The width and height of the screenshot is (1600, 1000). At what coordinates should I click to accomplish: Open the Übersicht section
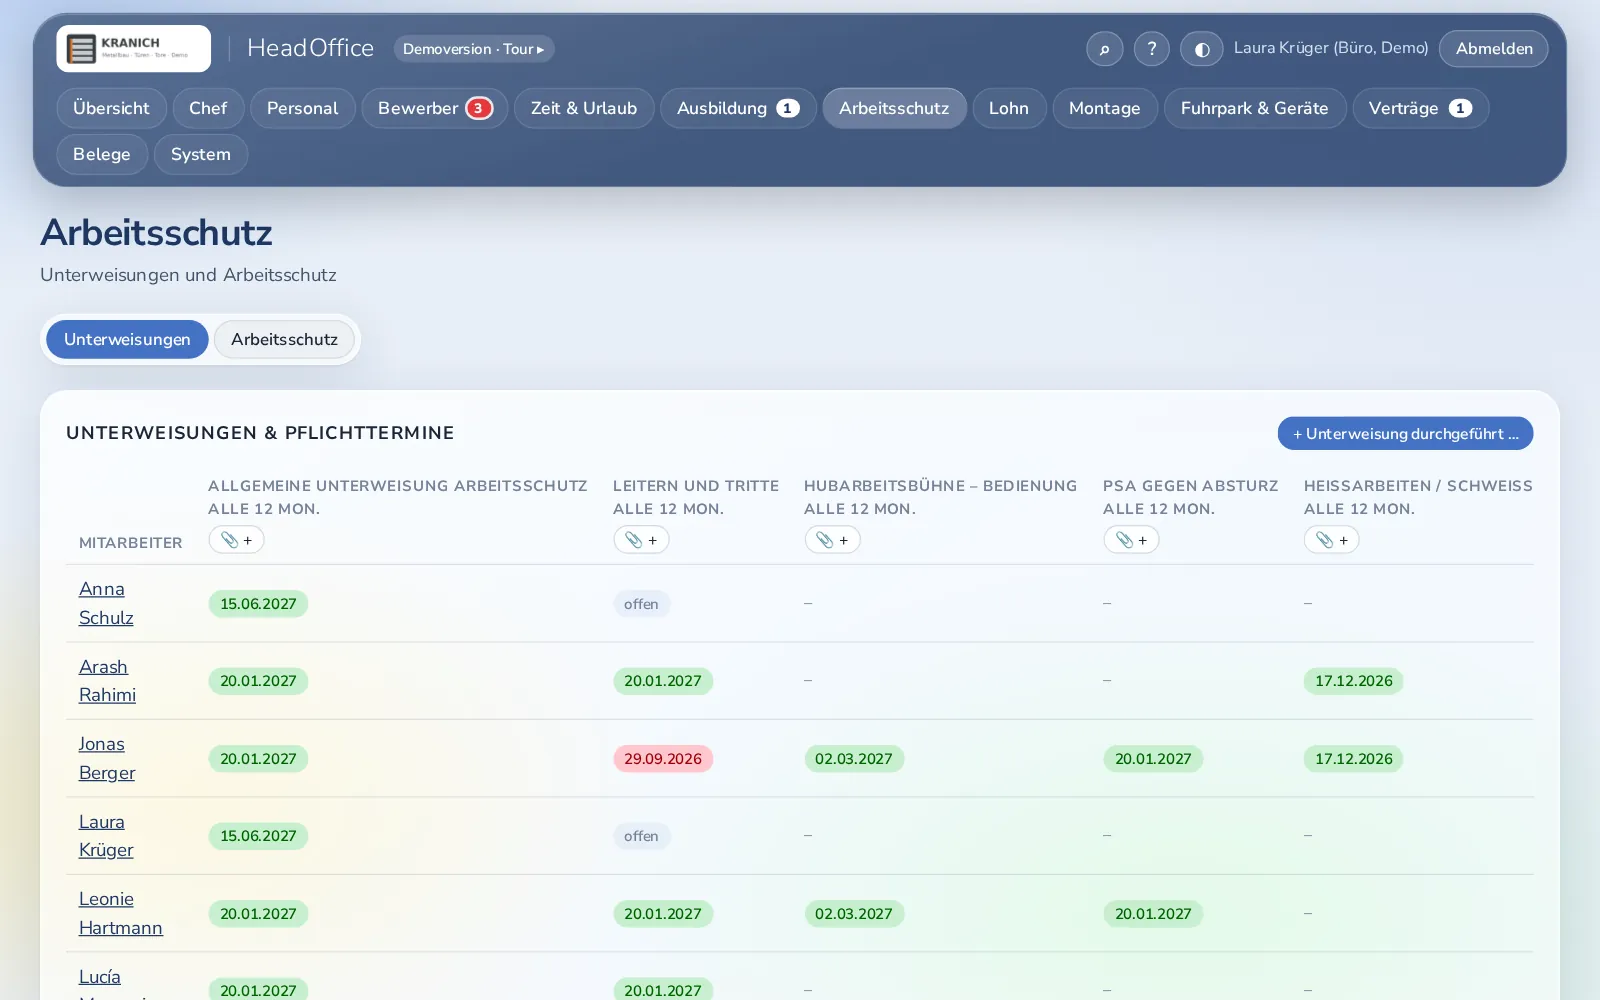(x=111, y=108)
